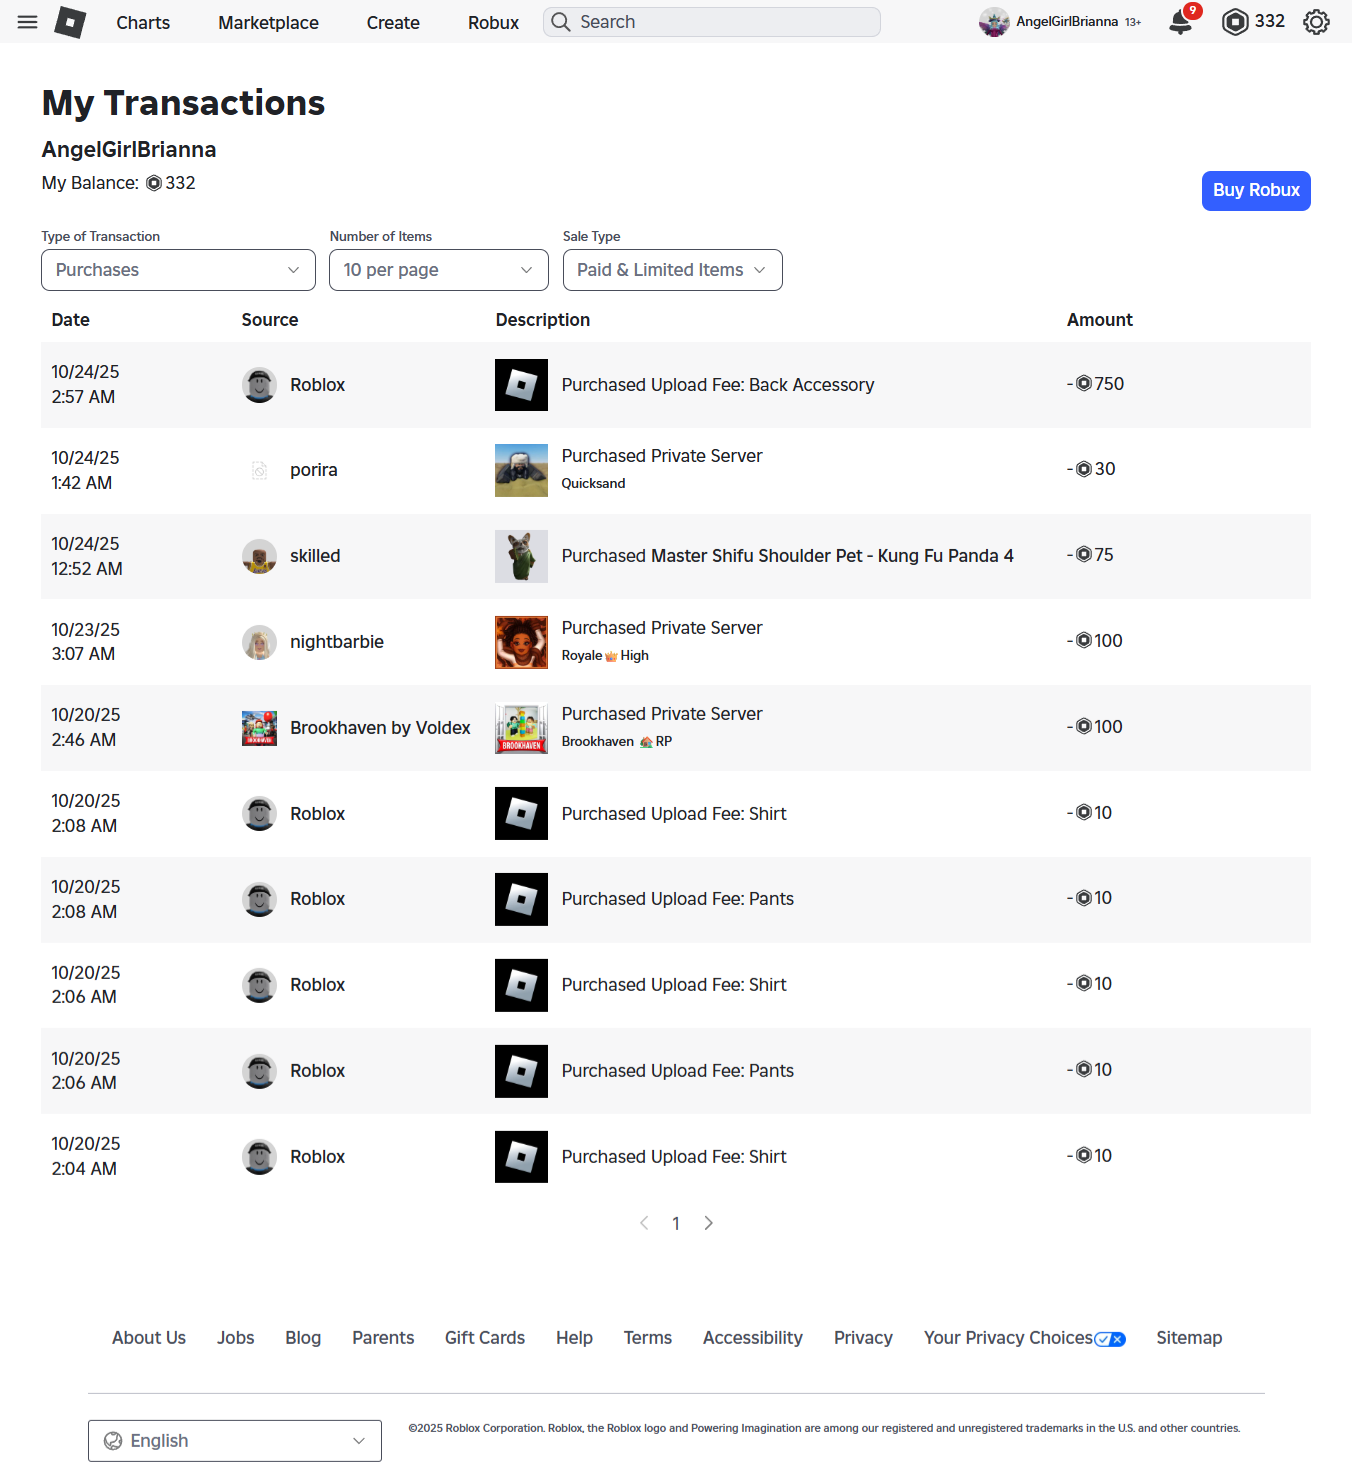Go to next transactions page arrow

click(708, 1223)
